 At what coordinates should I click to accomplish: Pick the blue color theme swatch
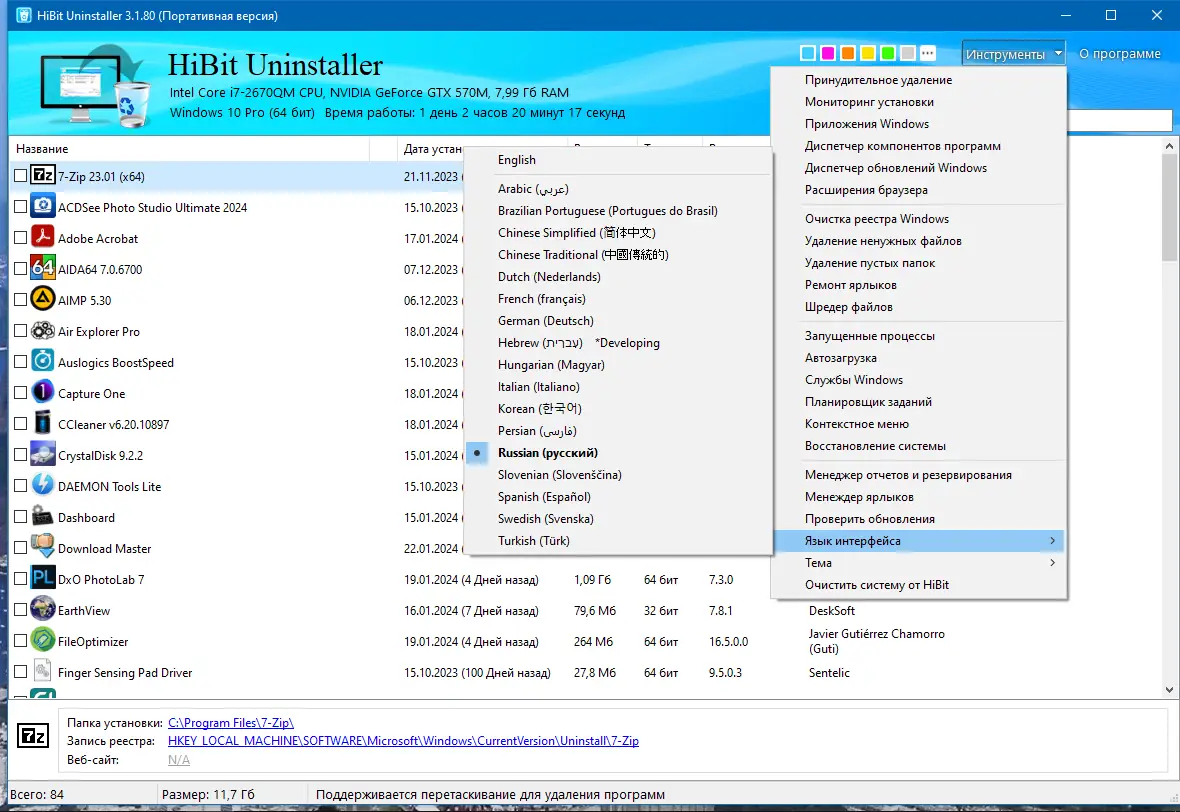[x=807, y=53]
